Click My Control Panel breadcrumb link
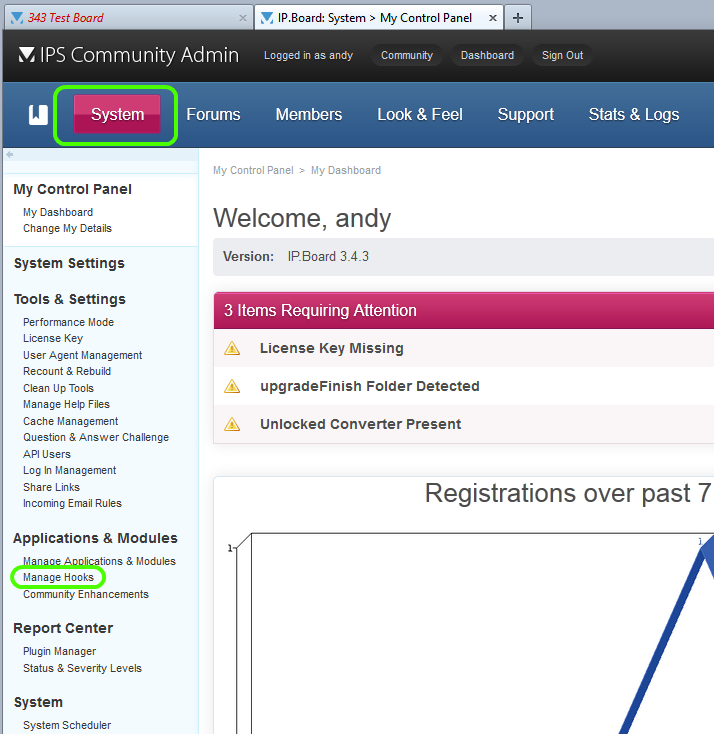 [253, 170]
